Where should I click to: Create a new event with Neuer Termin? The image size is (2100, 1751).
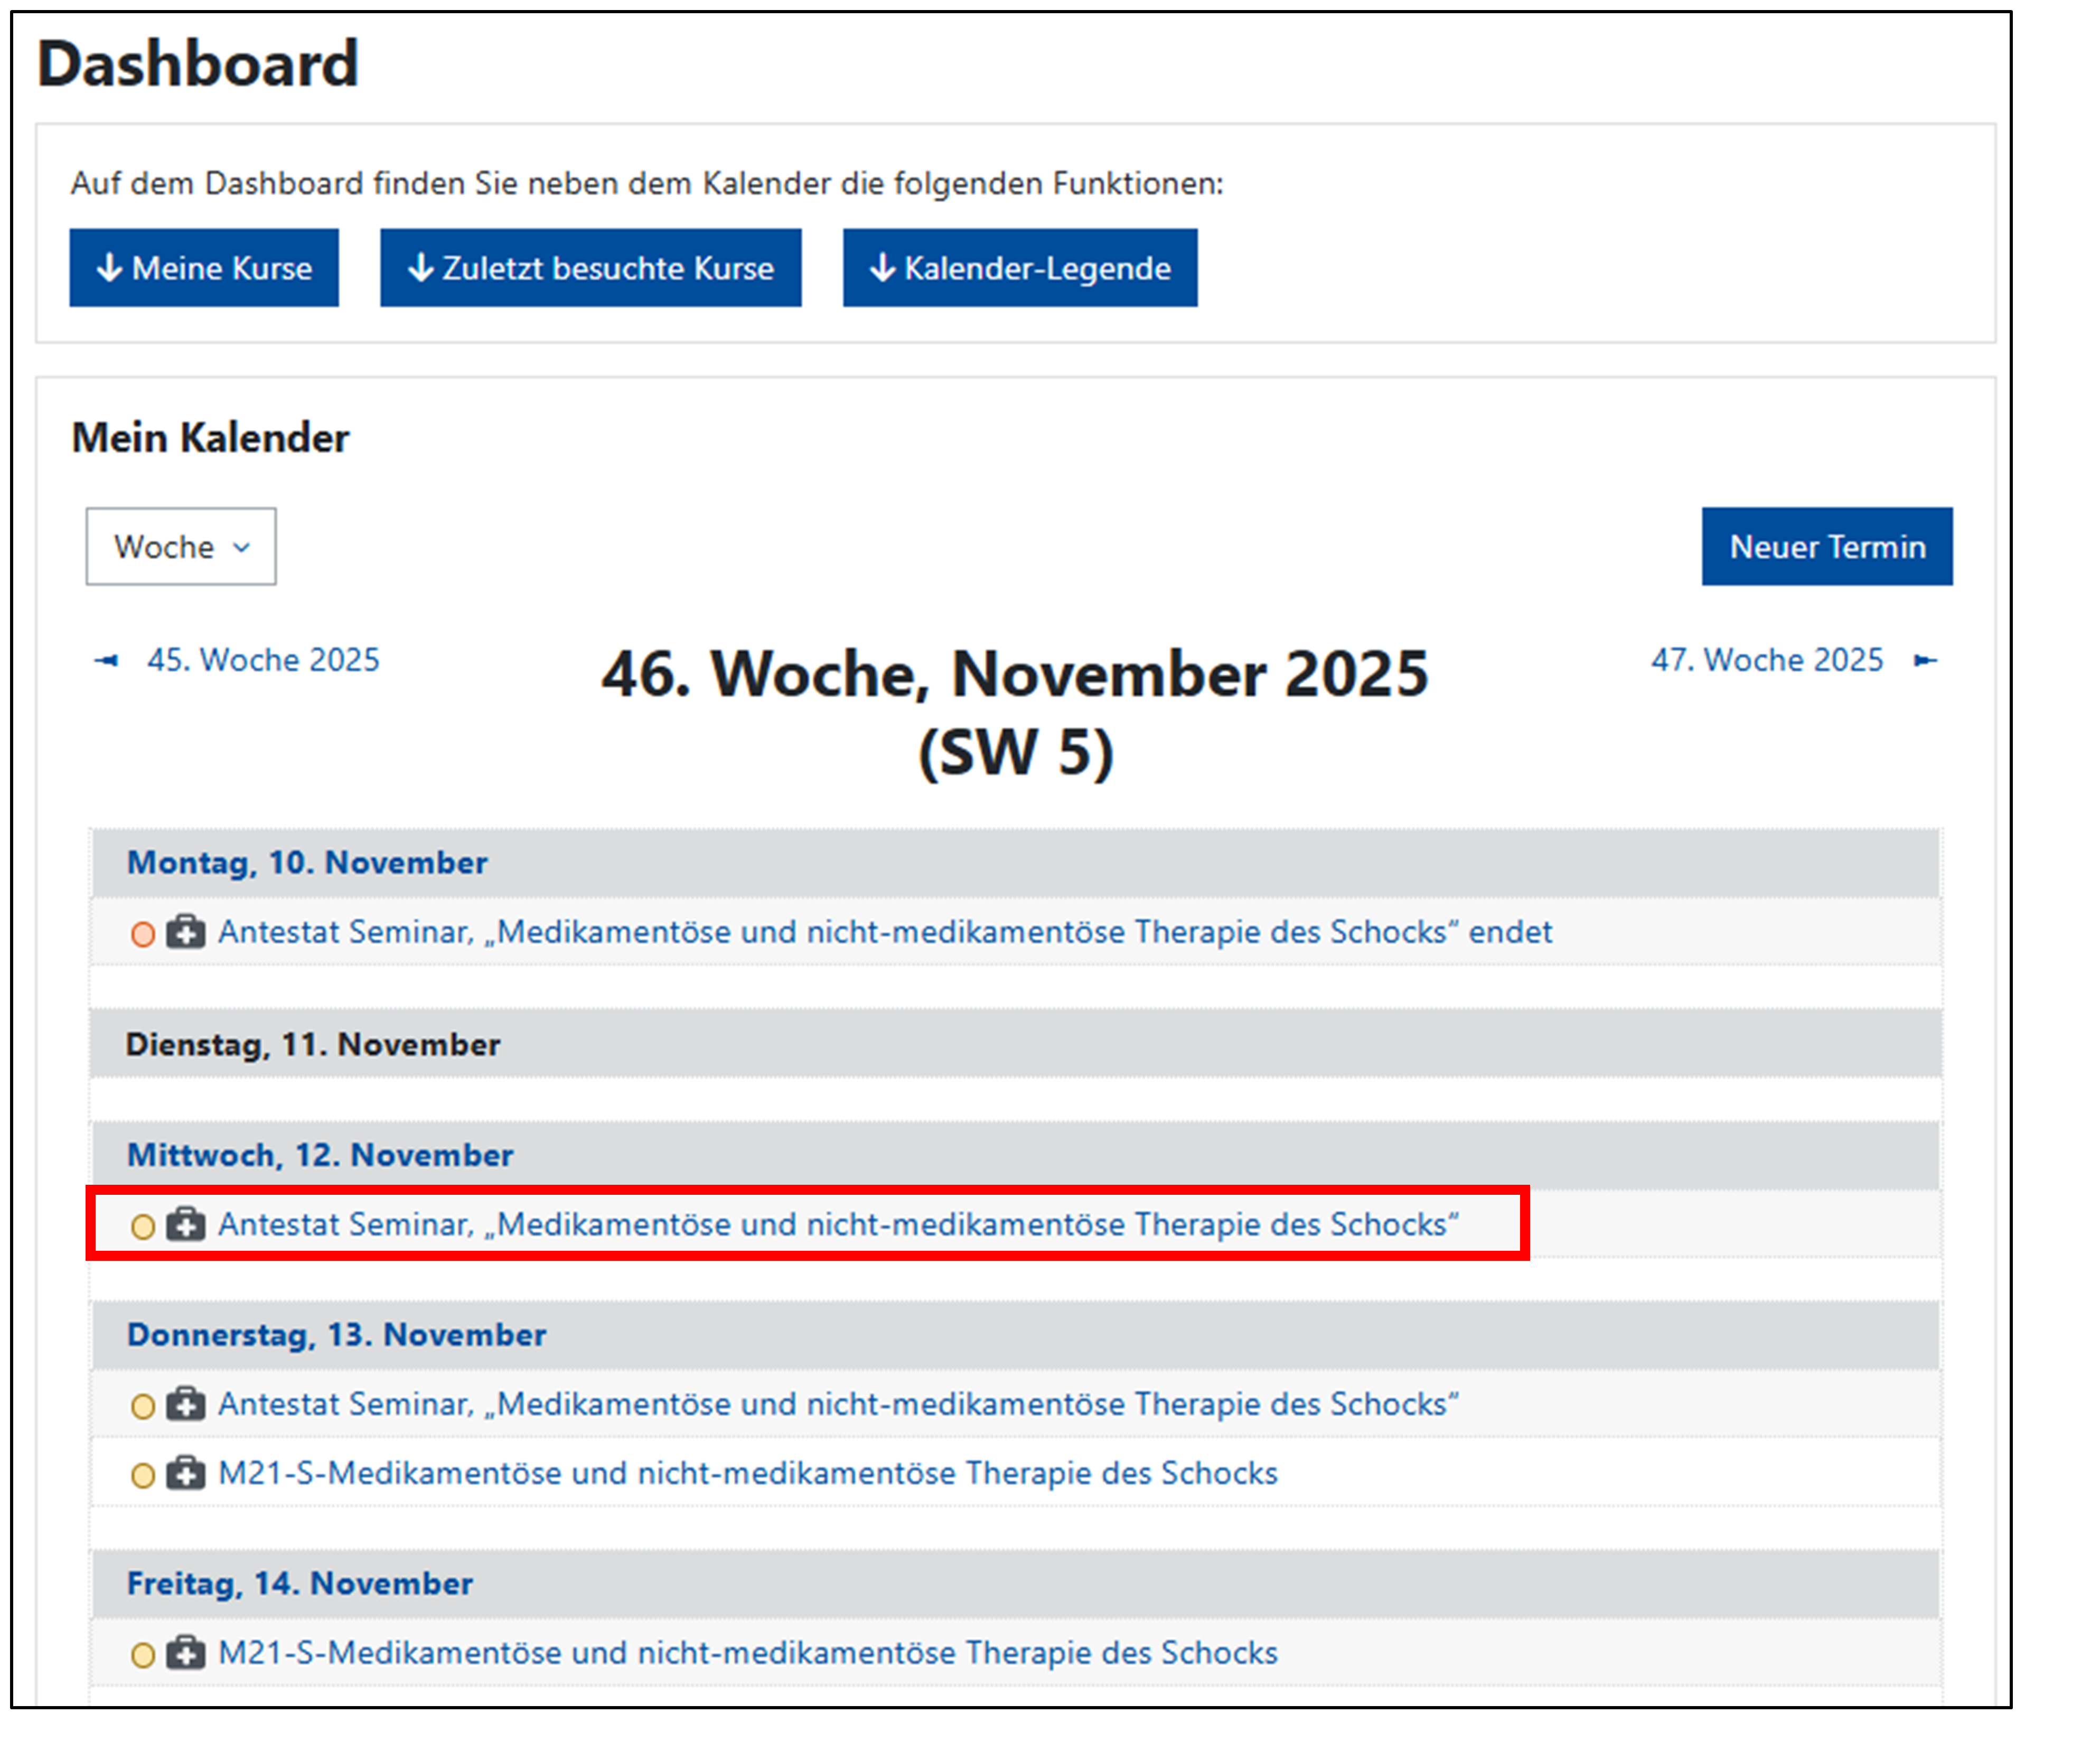pyautogui.click(x=1826, y=547)
